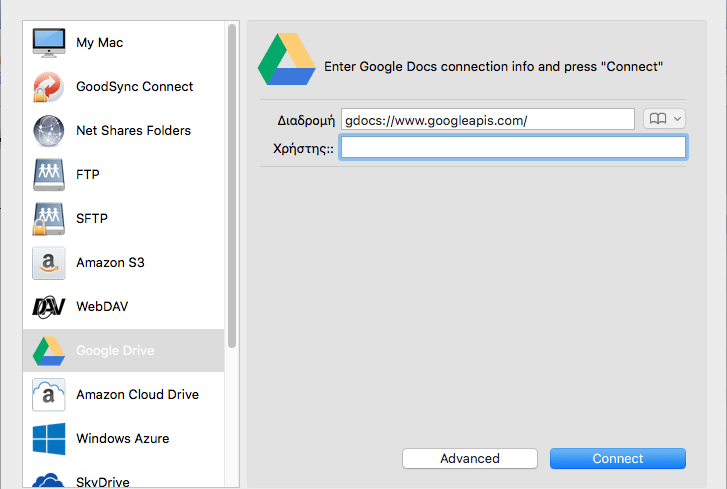Click the Connect button
The height and width of the screenshot is (489, 727).
(x=618, y=458)
